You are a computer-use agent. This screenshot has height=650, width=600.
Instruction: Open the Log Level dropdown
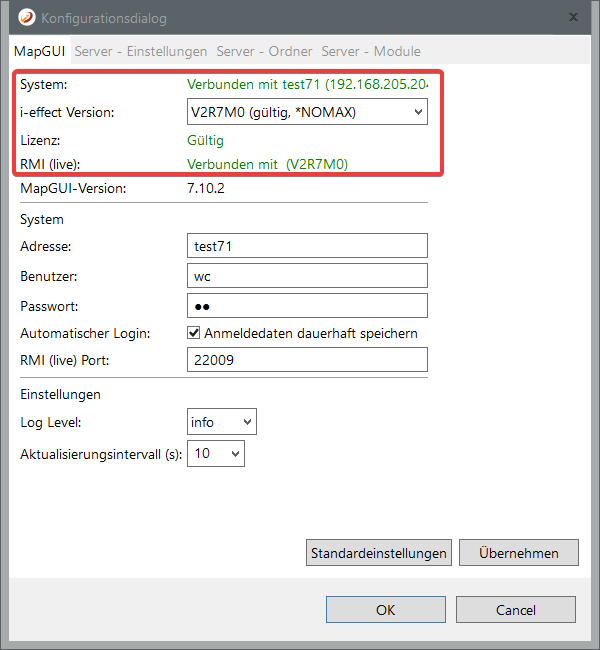point(221,422)
